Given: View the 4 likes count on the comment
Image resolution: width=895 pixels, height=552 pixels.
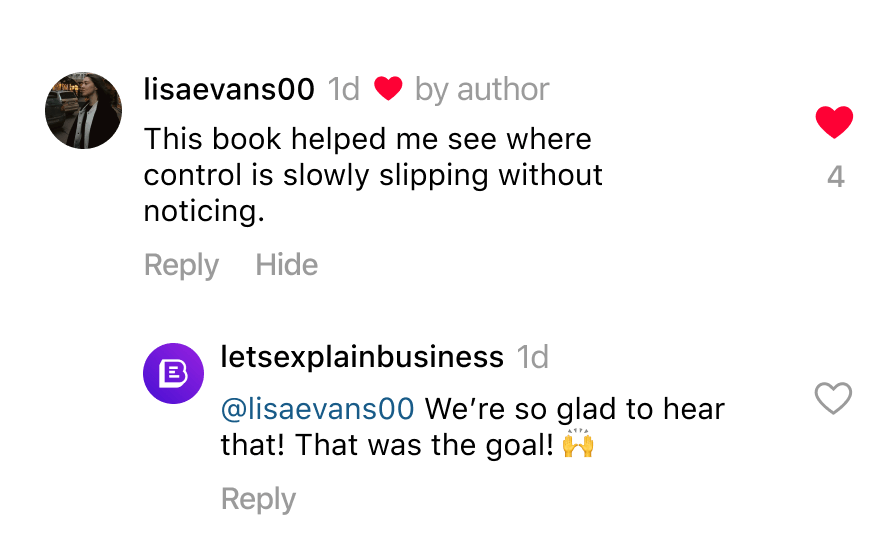Looking at the screenshot, I should [836, 178].
